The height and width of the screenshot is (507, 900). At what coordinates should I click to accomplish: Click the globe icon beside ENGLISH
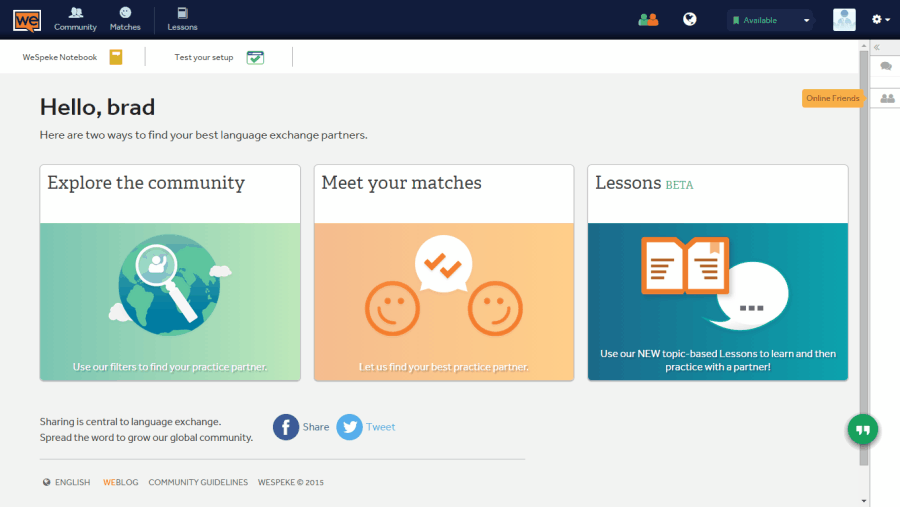46,482
